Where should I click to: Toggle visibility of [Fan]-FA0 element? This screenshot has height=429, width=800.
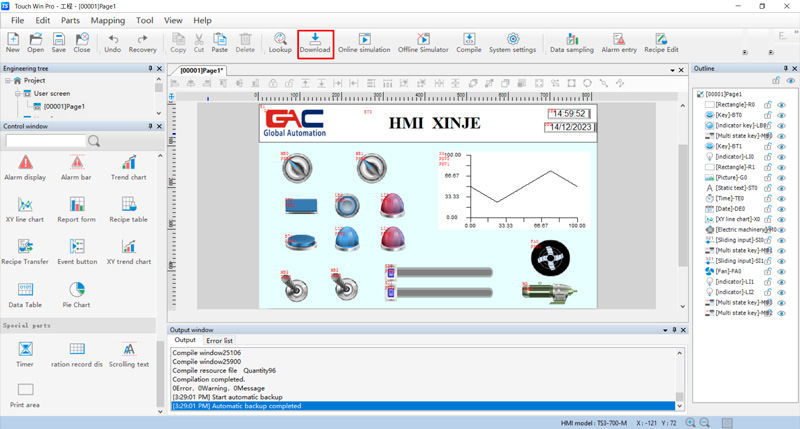(x=781, y=270)
